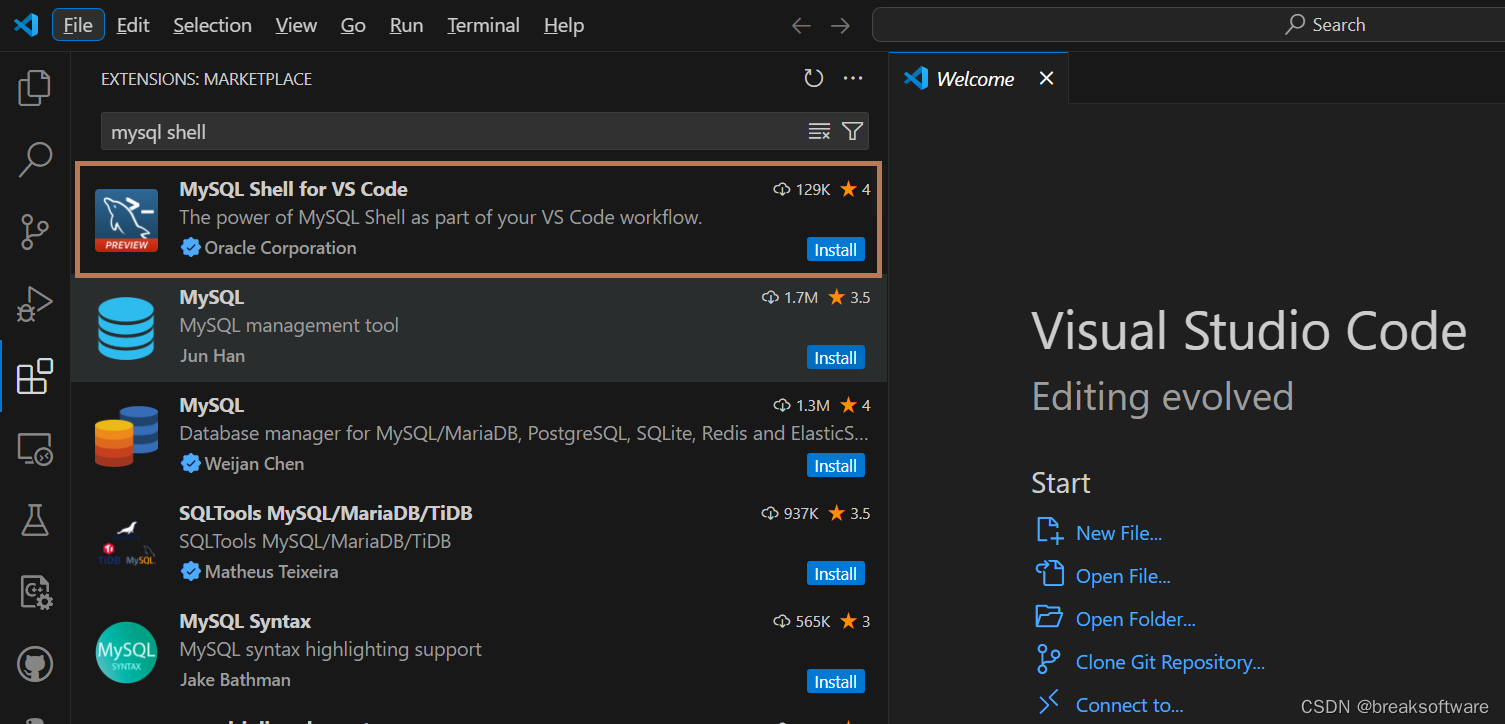Open the extensions filter funnel menu

(852, 131)
